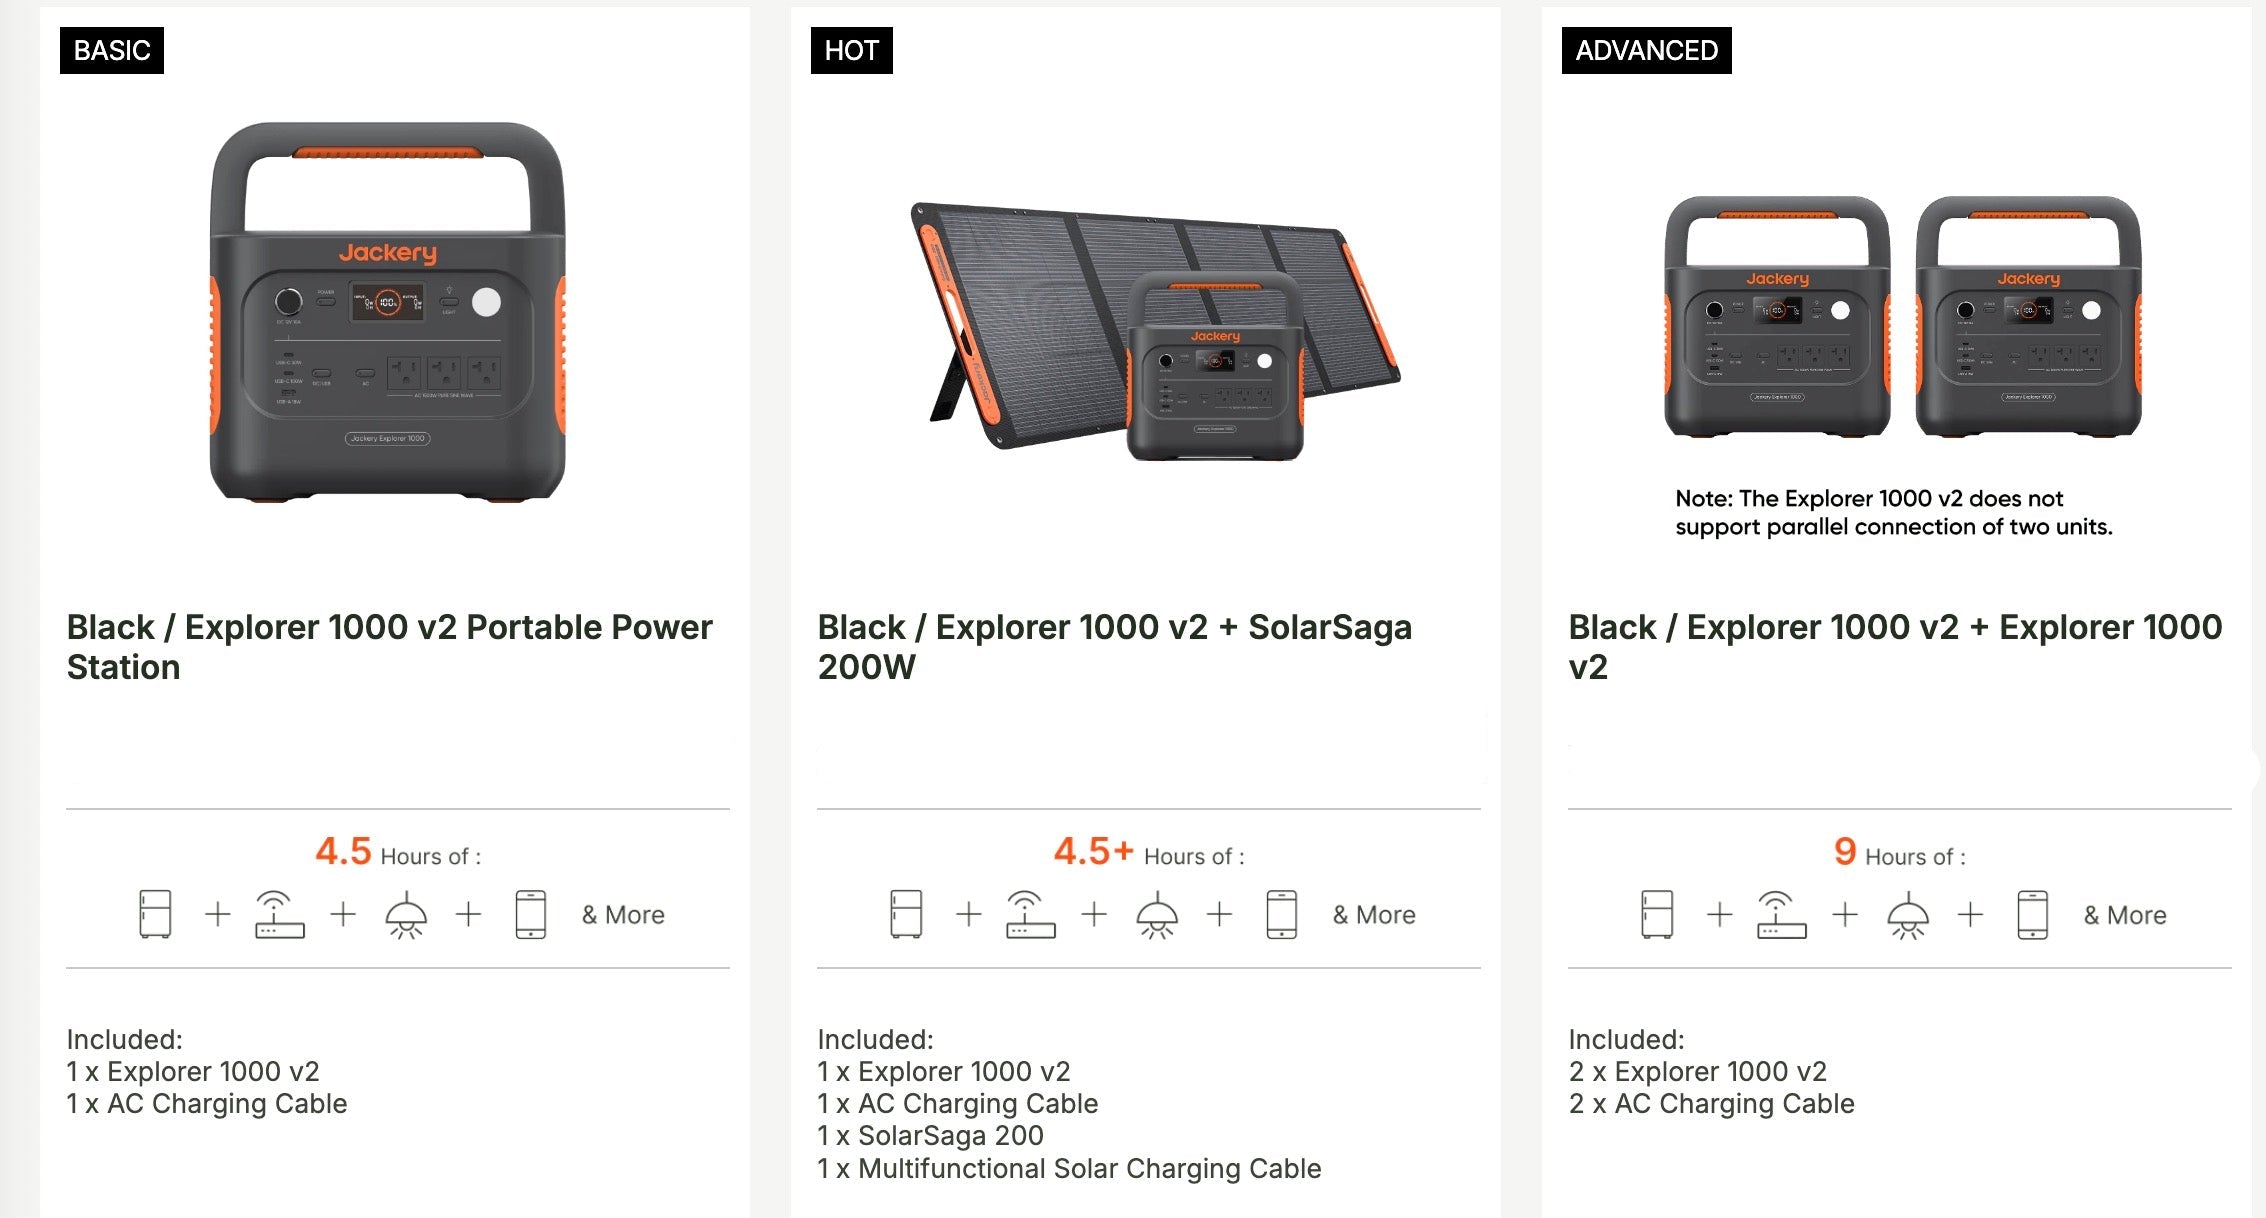Open the solar panel bundle product image
Screen dimensions: 2266x1218
[1155, 330]
